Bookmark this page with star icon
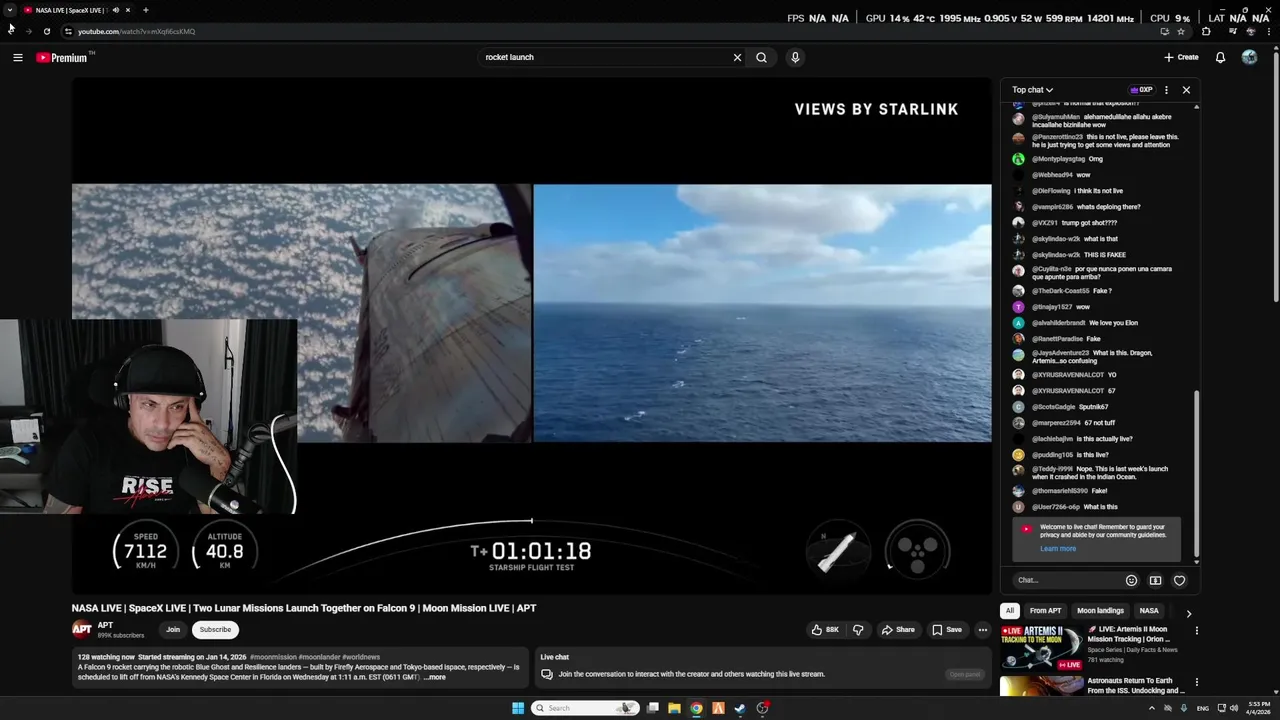 (x=1182, y=31)
